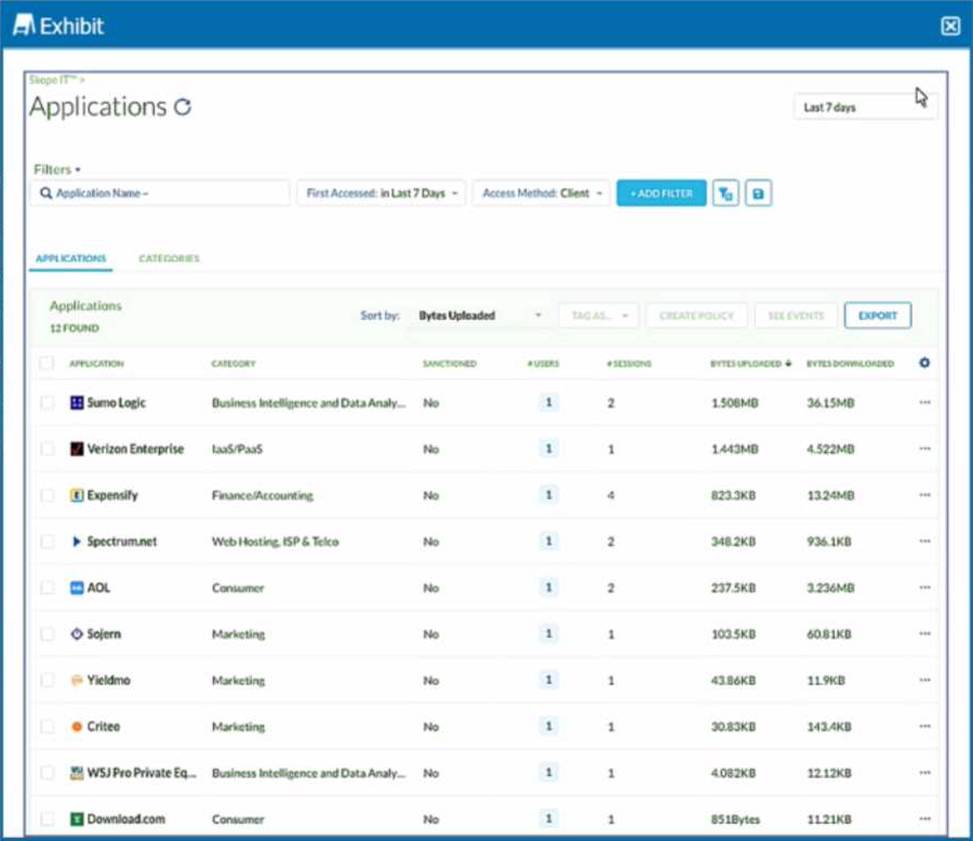This screenshot has height=841, width=973.
Task: Open the Last 7 days time range dropdown
Action: [x=865, y=107]
